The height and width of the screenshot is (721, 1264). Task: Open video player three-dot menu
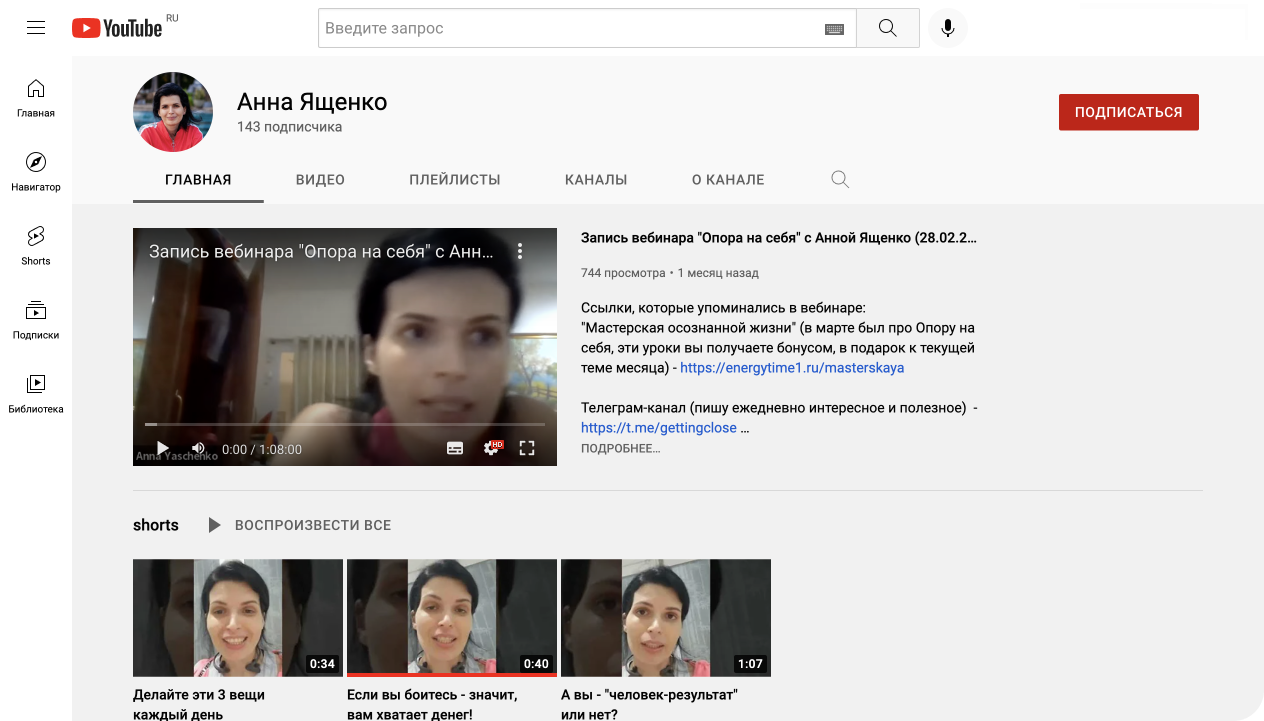(520, 251)
